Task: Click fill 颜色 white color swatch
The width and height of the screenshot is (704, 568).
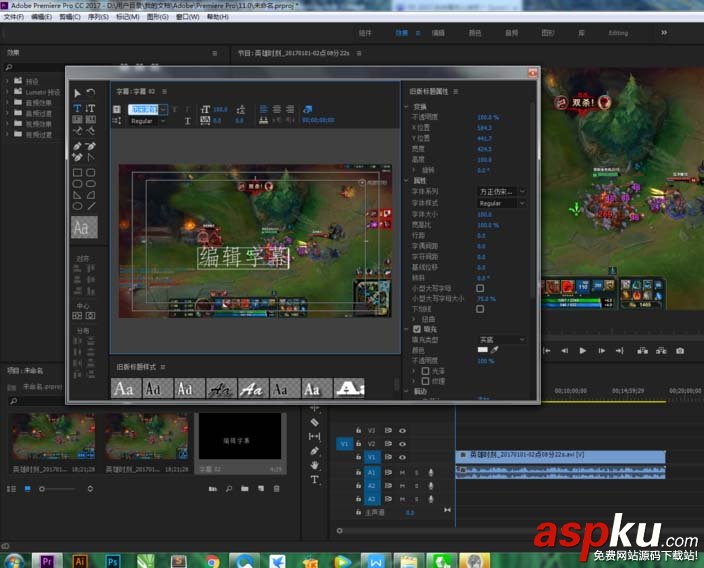Action: pos(483,350)
